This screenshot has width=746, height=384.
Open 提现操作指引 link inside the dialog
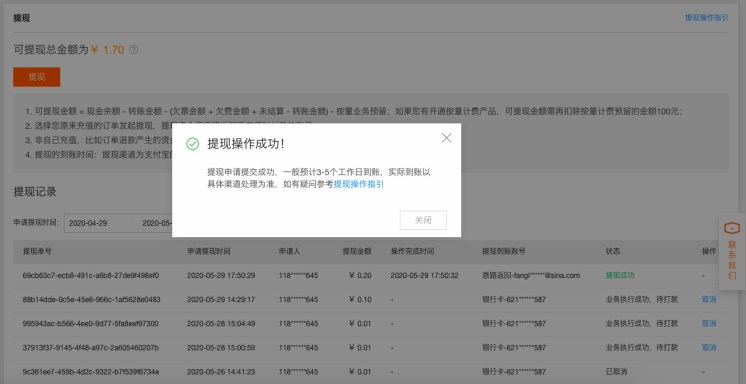click(x=359, y=184)
